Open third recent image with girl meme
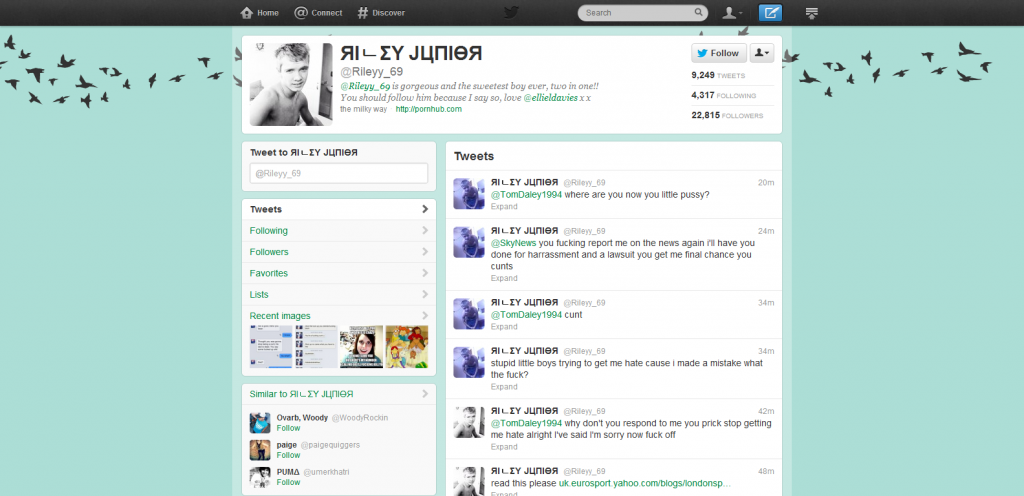 click(x=361, y=347)
